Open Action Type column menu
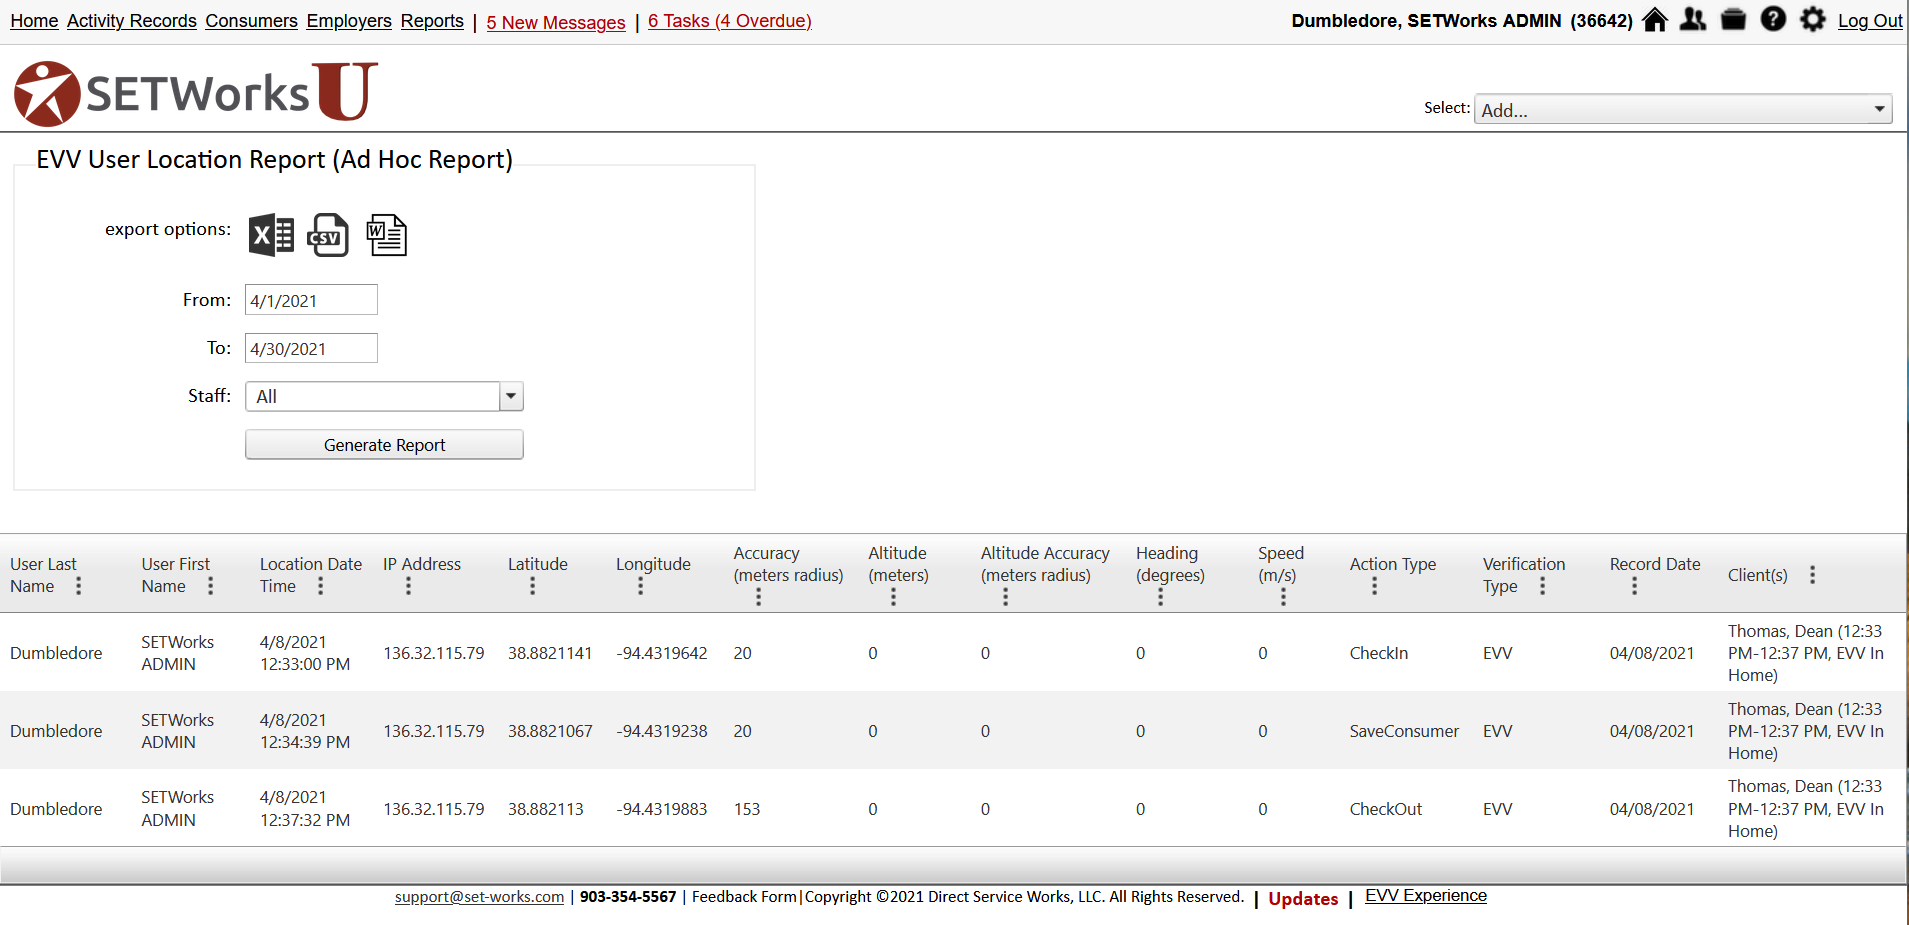This screenshot has width=1909, height=925. pos(1374,586)
